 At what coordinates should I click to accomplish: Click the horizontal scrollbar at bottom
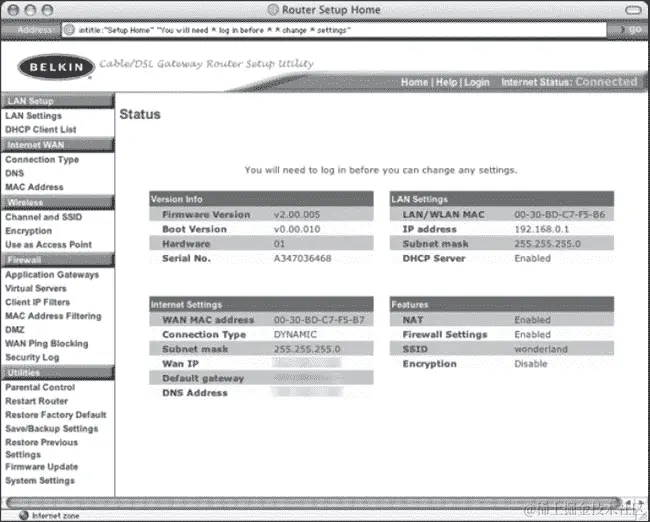pyautogui.click(x=313, y=503)
